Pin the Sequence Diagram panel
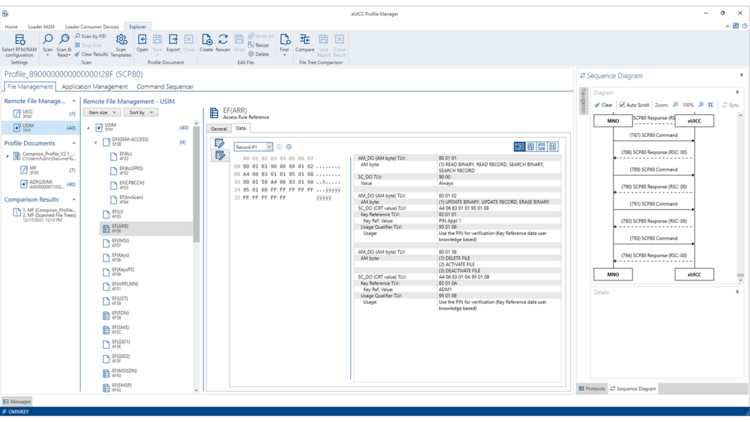Image resolution: width=750 pixels, height=422 pixels. pos(741,75)
